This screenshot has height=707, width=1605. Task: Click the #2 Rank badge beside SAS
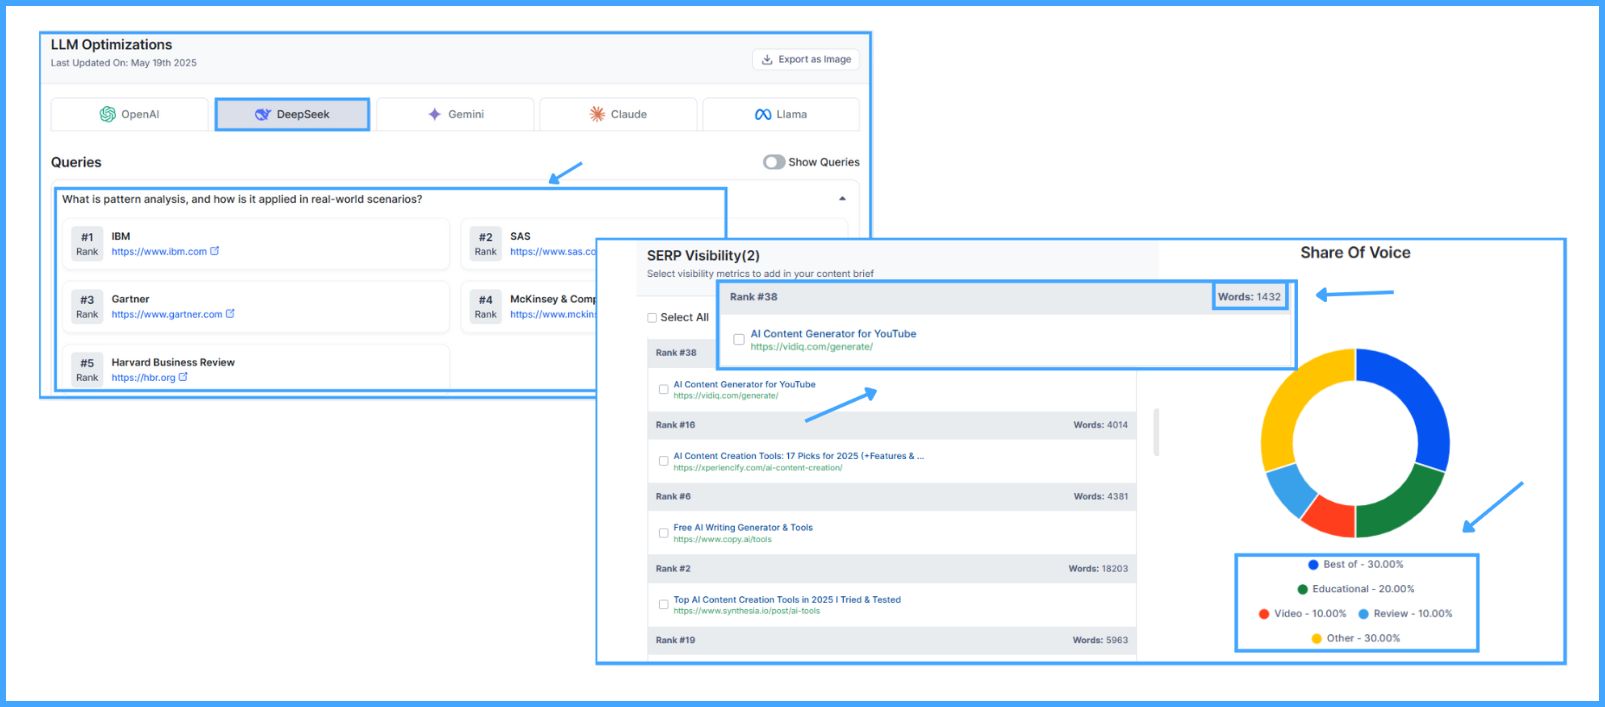click(x=485, y=243)
